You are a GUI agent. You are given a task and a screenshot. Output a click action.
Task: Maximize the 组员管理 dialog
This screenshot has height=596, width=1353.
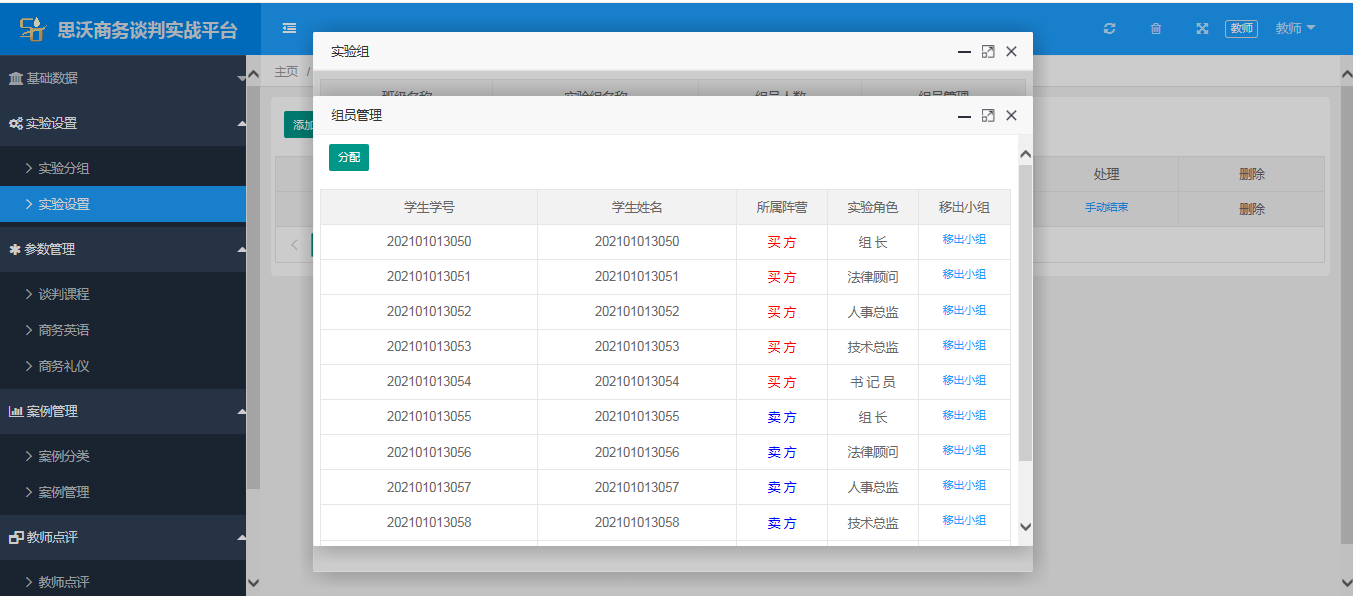(x=988, y=116)
